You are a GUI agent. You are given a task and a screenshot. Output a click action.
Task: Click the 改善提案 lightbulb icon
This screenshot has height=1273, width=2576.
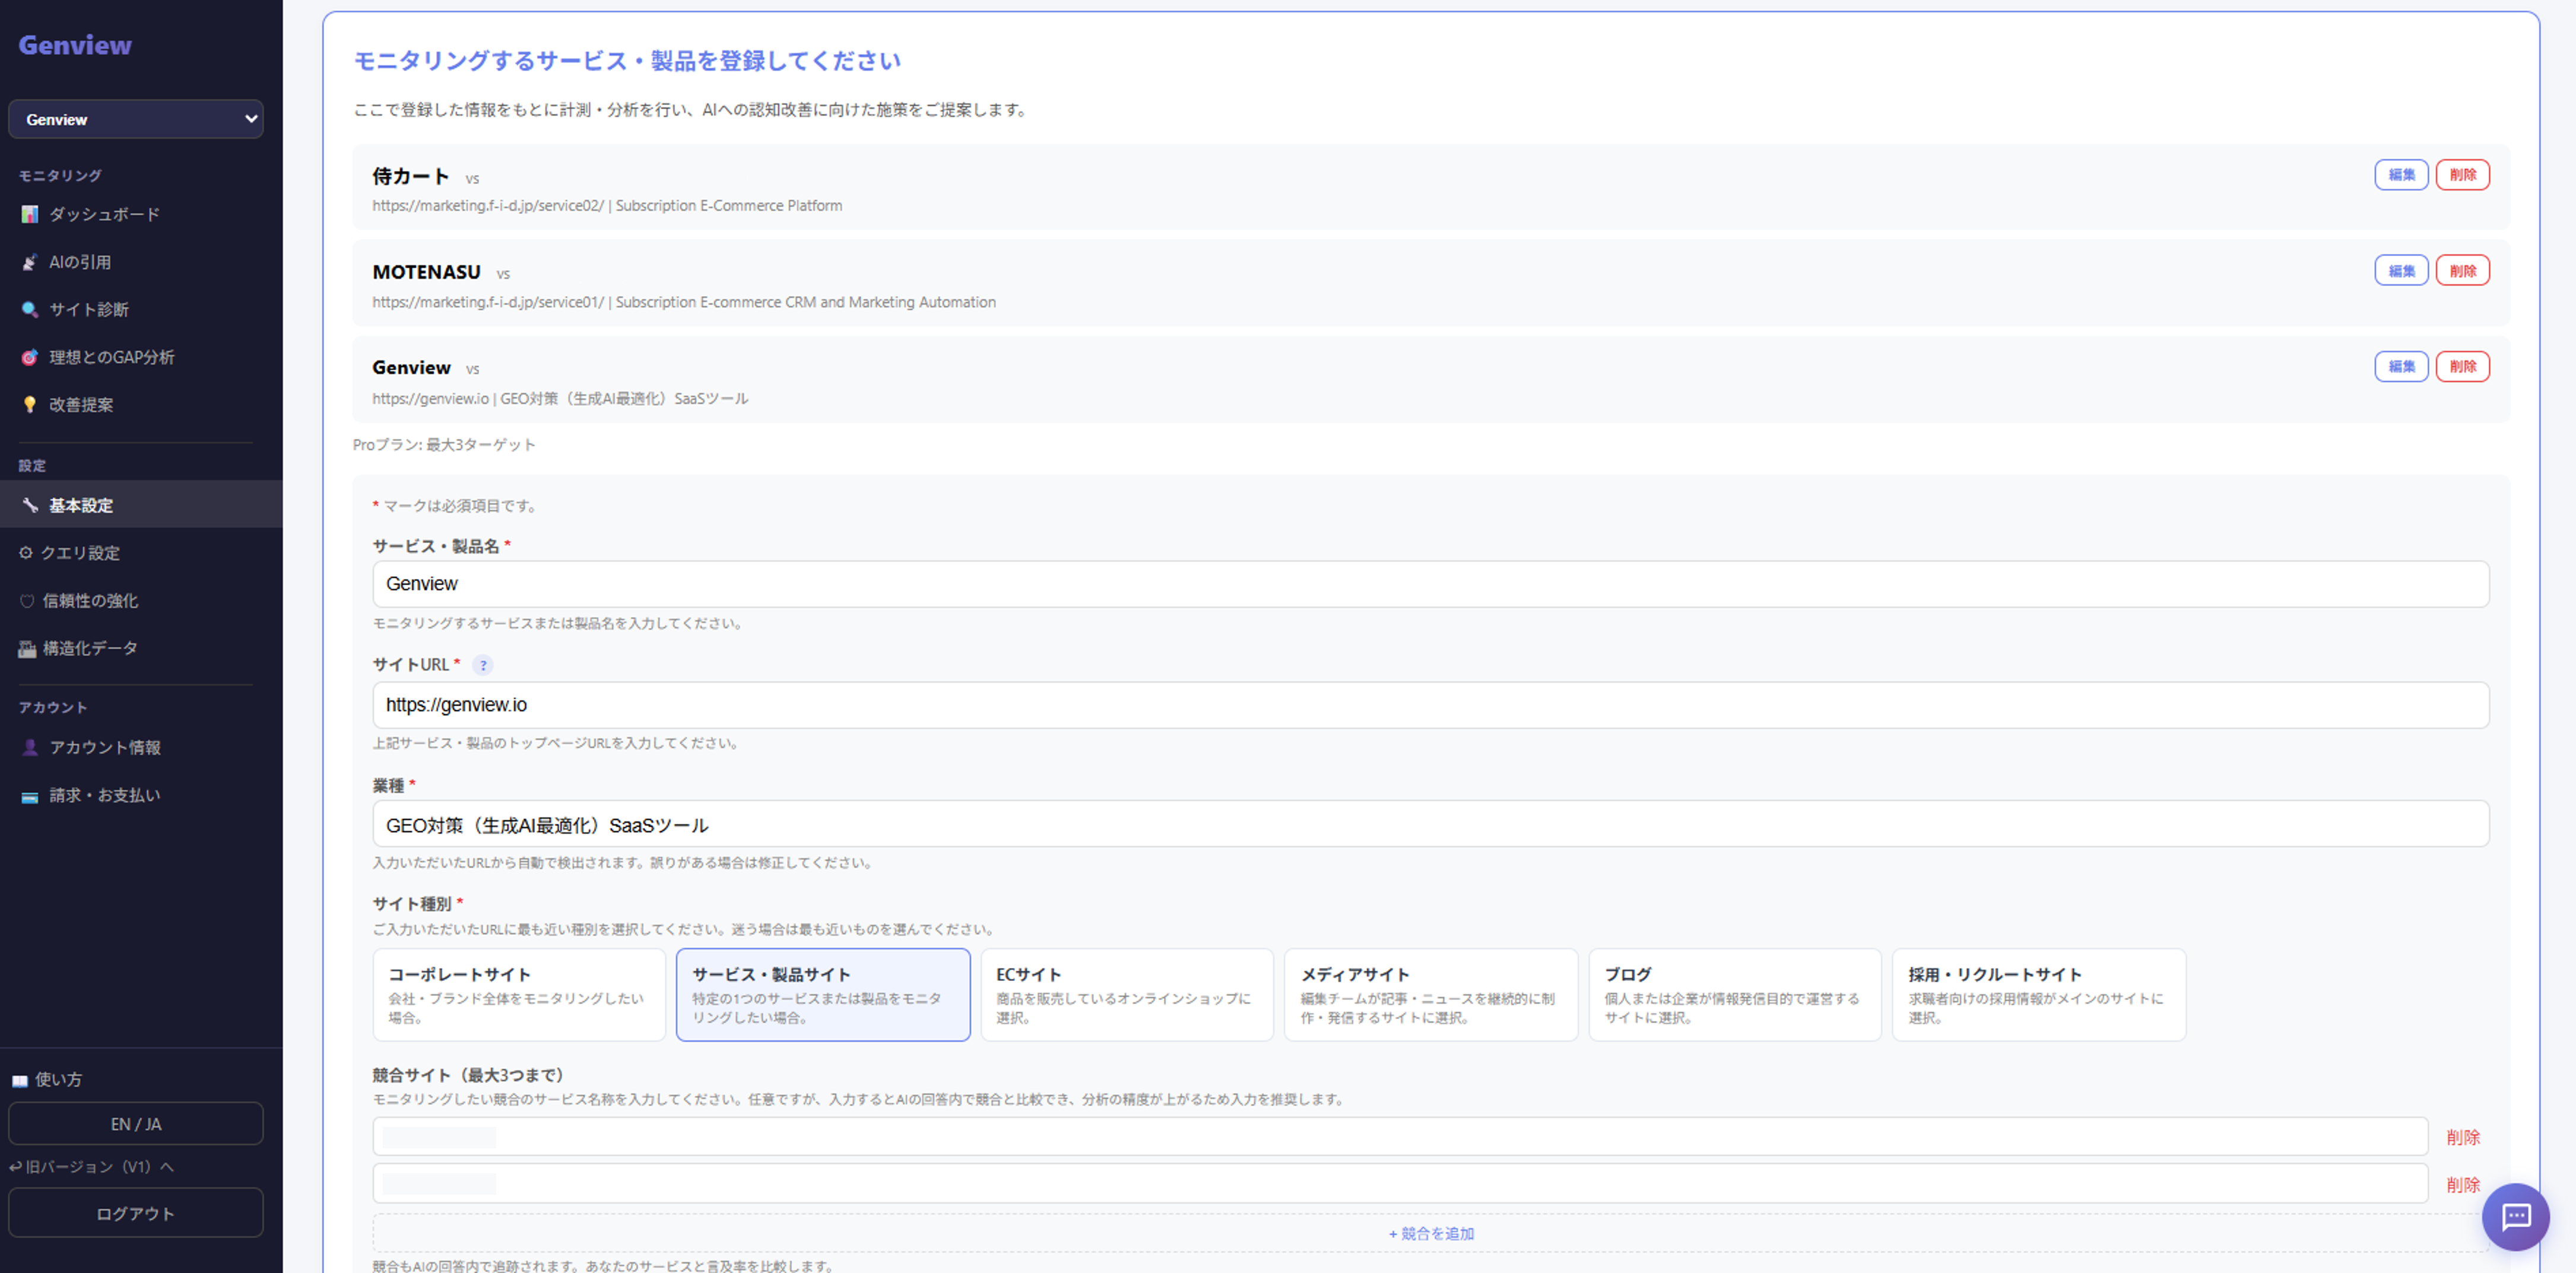(x=30, y=405)
